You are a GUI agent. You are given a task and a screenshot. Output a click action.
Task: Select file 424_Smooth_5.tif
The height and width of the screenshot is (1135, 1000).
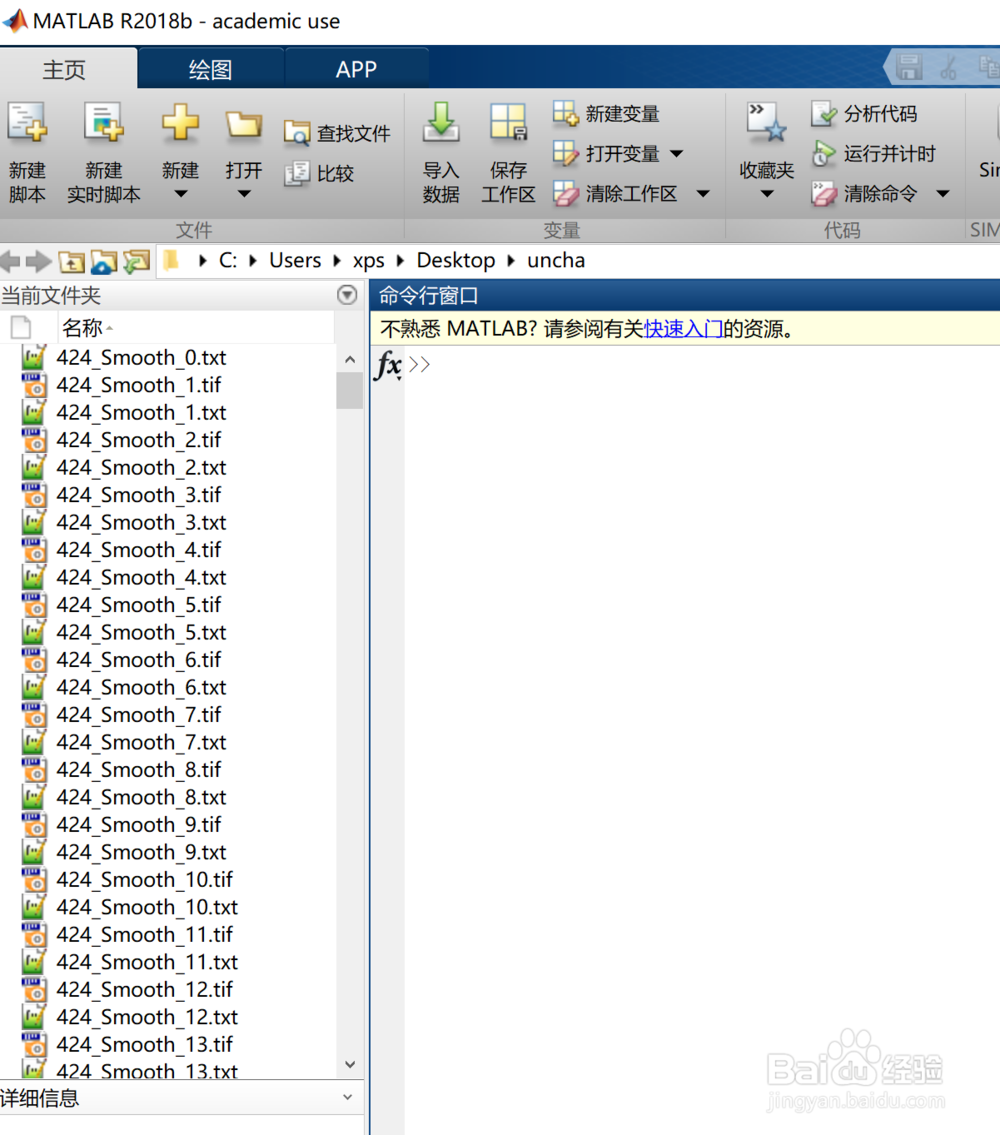(138, 605)
